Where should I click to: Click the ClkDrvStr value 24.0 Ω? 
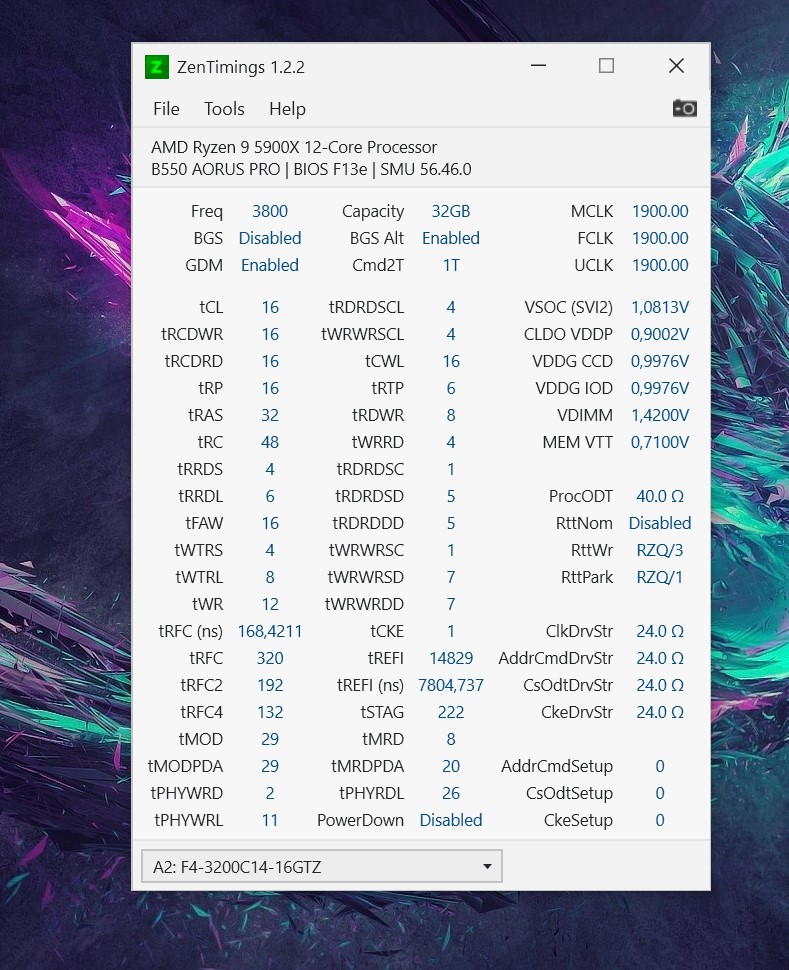[660, 631]
